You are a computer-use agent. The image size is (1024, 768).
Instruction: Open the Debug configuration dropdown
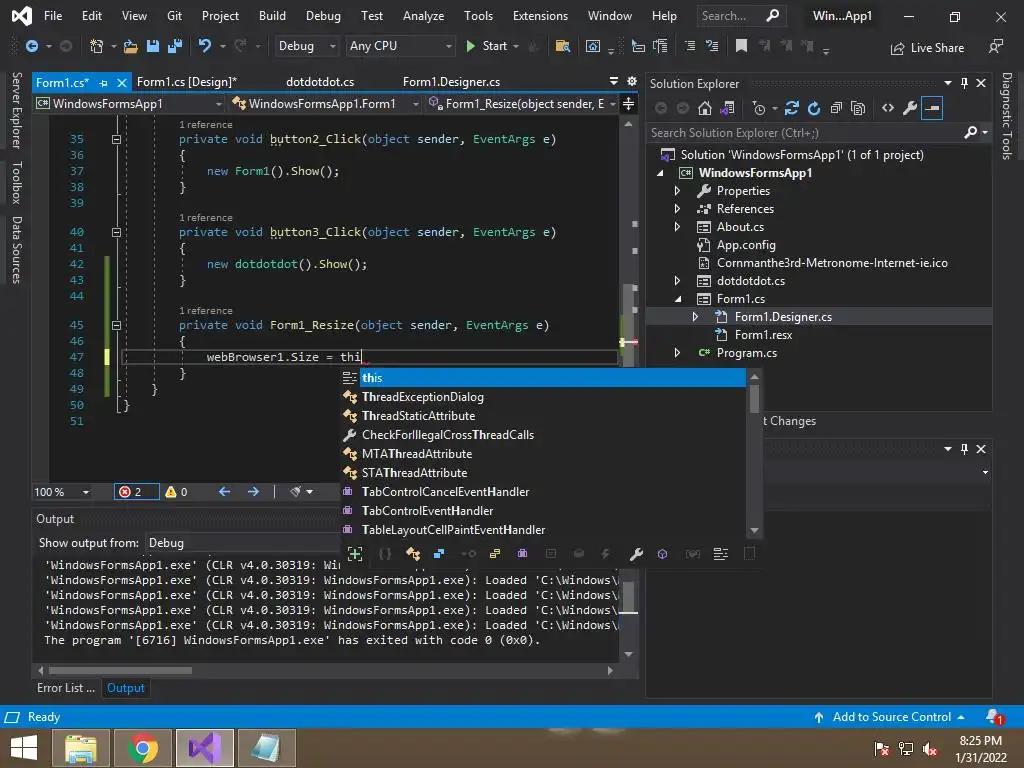click(307, 46)
